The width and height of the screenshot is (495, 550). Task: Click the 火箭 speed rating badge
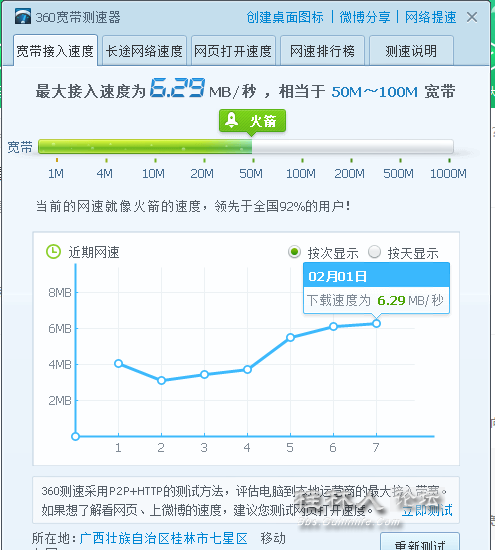coord(252,121)
